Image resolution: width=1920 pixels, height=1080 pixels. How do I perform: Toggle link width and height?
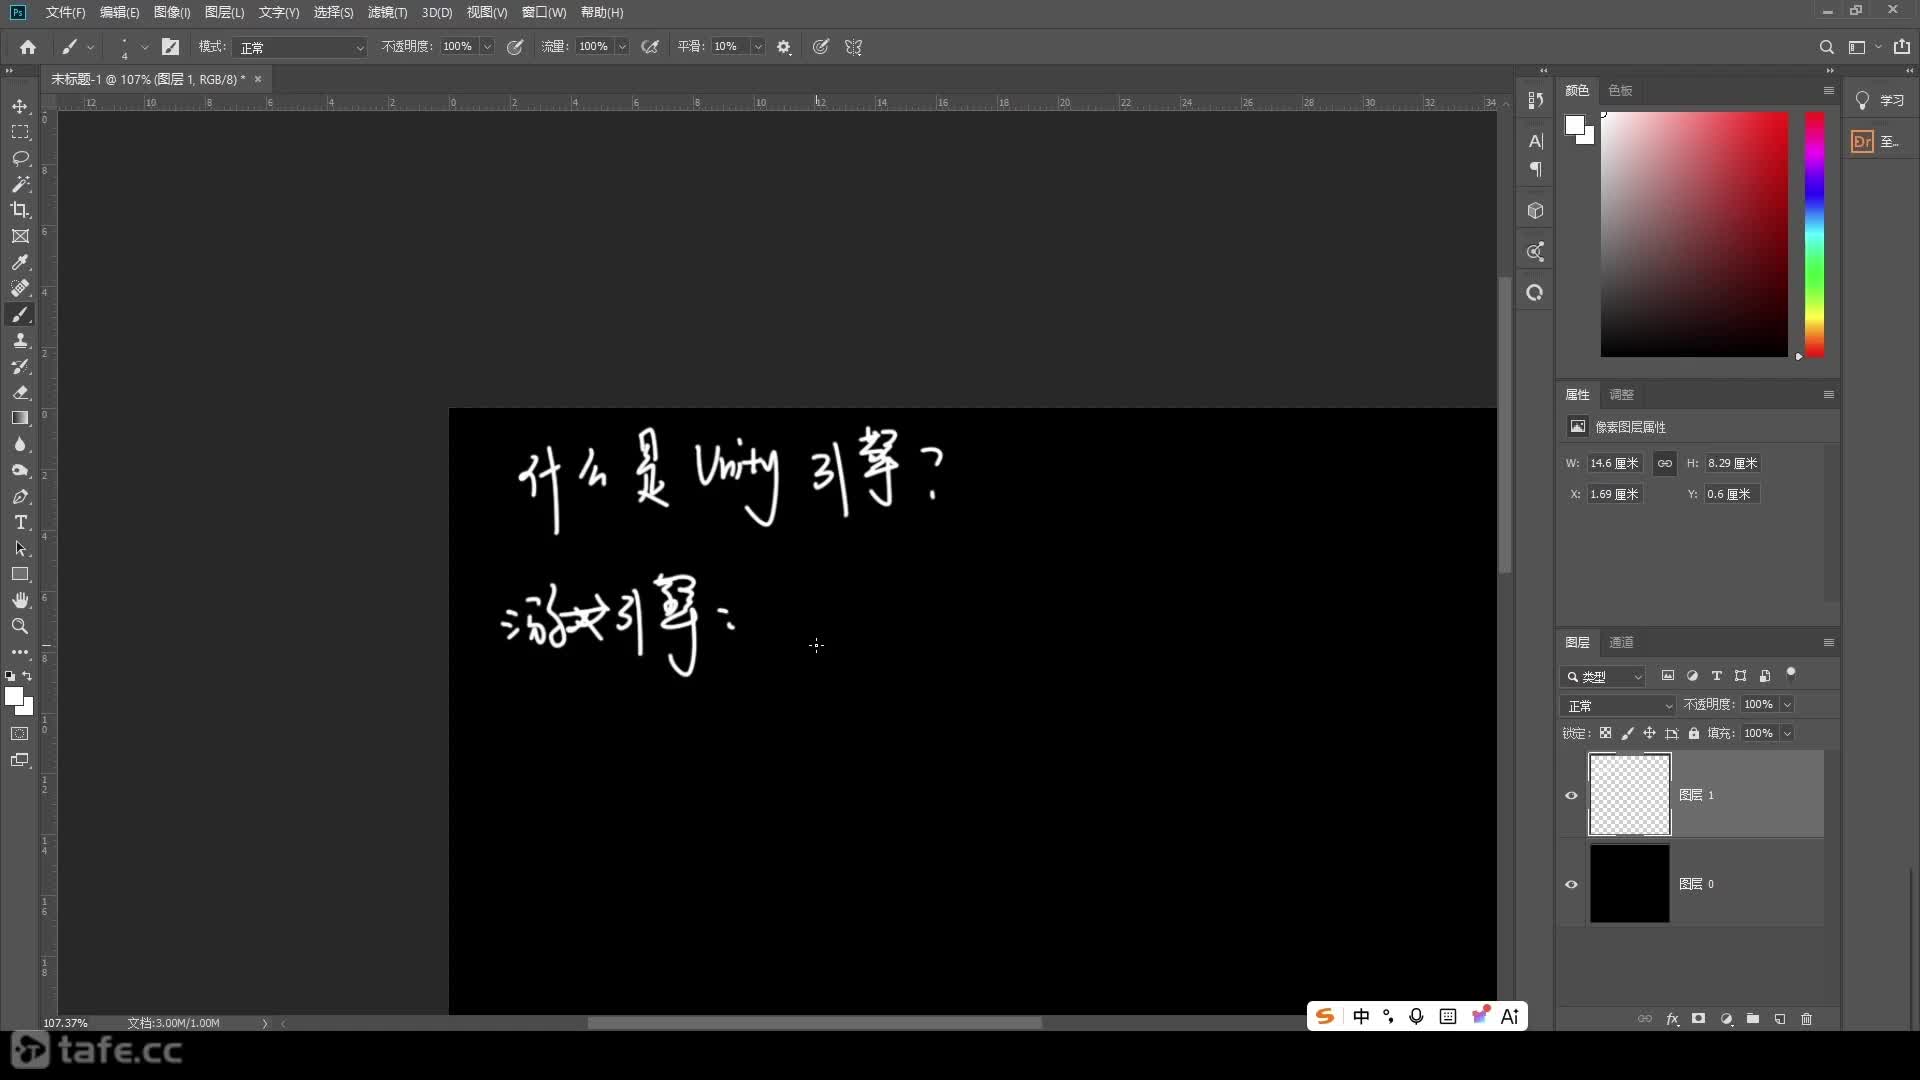point(1664,463)
